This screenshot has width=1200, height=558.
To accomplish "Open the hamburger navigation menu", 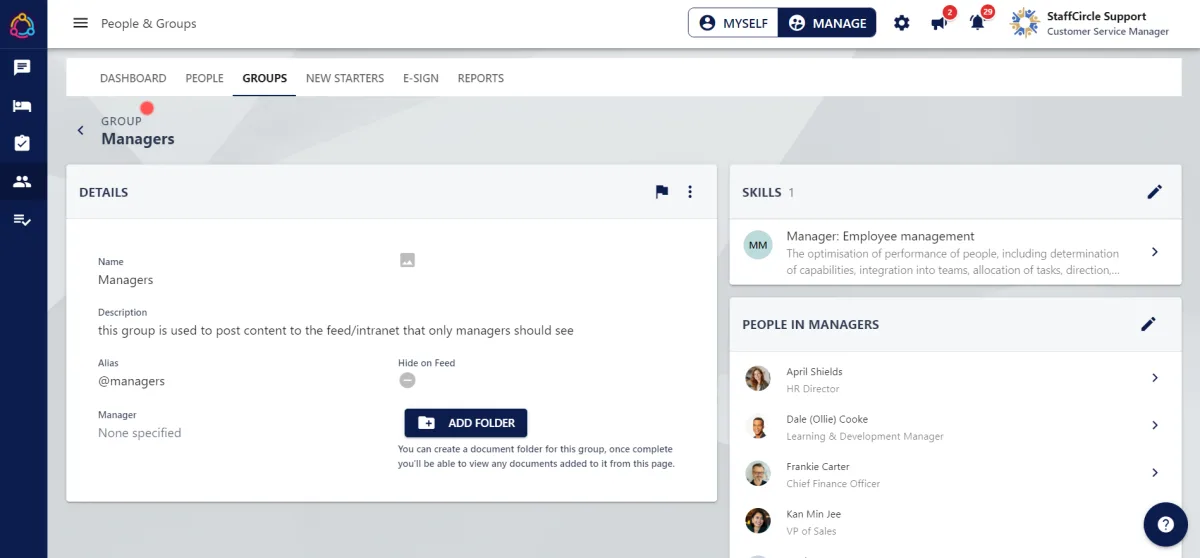I will tap(81, 23).
